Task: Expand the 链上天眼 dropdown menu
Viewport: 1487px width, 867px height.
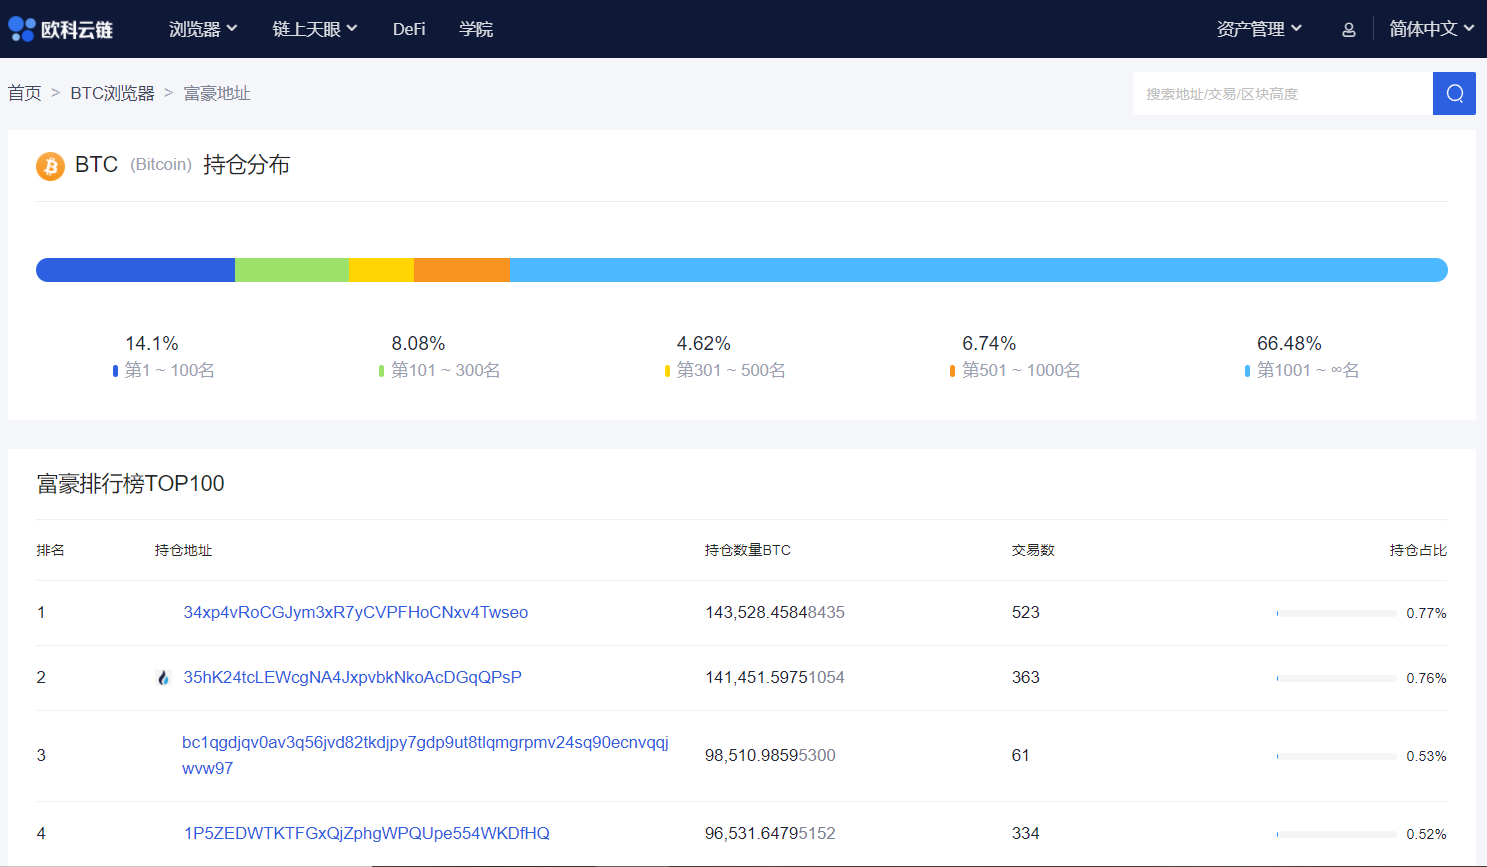Action: pyautogui.click(x=314, y=29)
